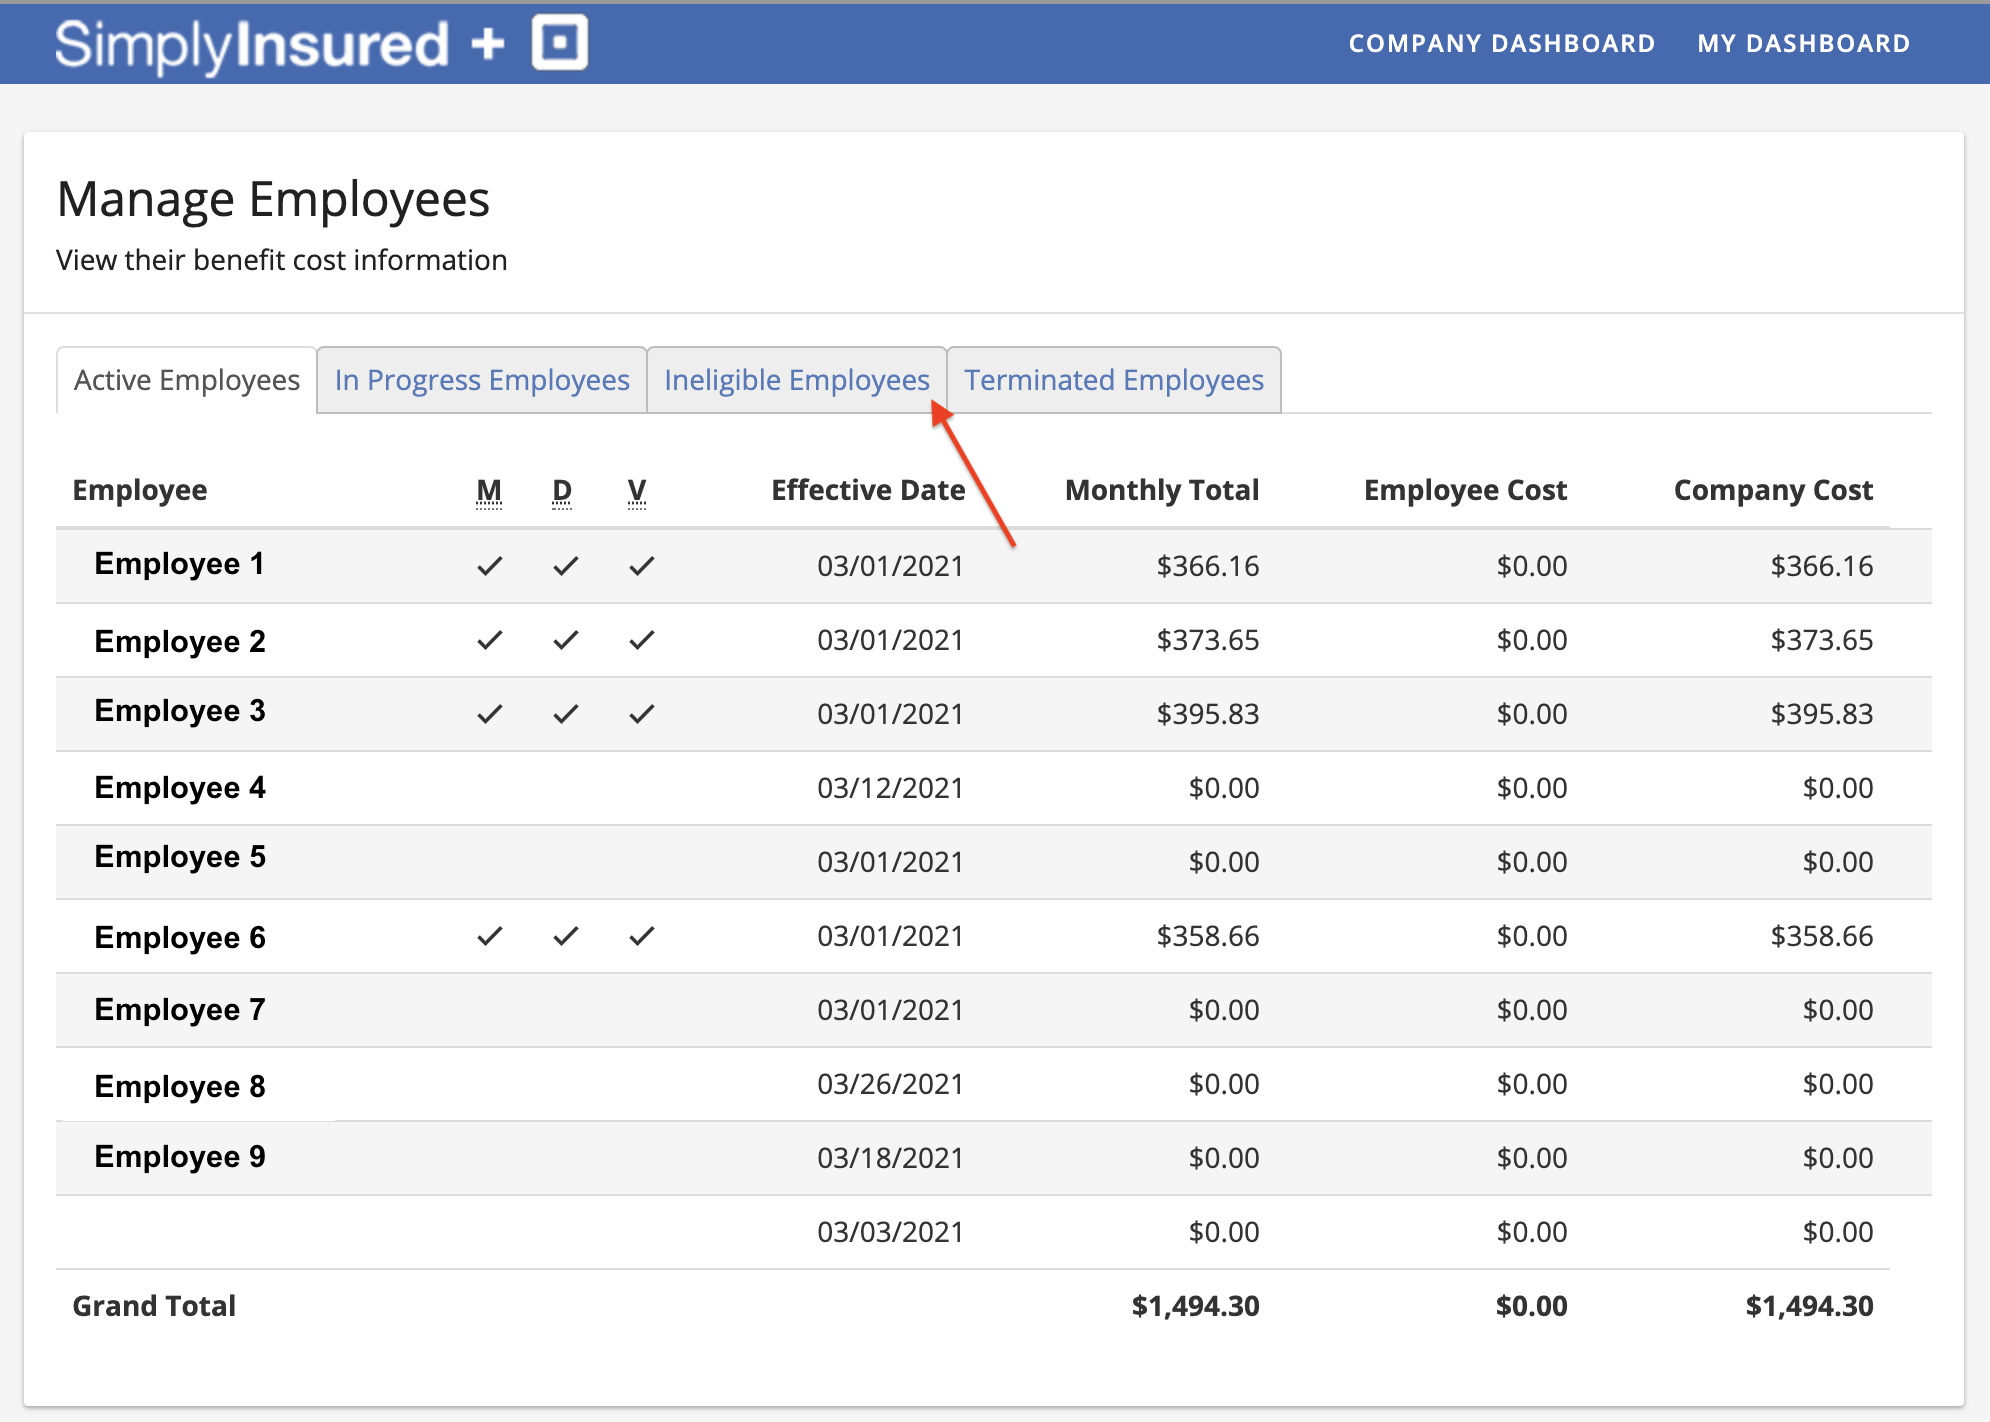Click the M column header abbreviation
This screenshot has width=1990, height=1422.
click(x=489, y=490)
